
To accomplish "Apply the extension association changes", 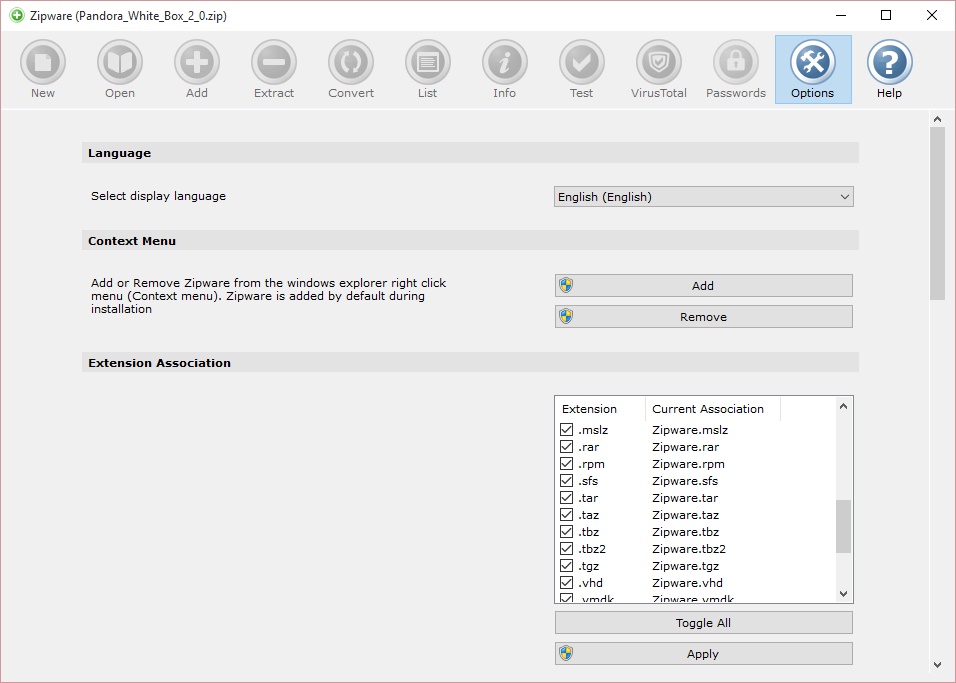I will 704,654.
